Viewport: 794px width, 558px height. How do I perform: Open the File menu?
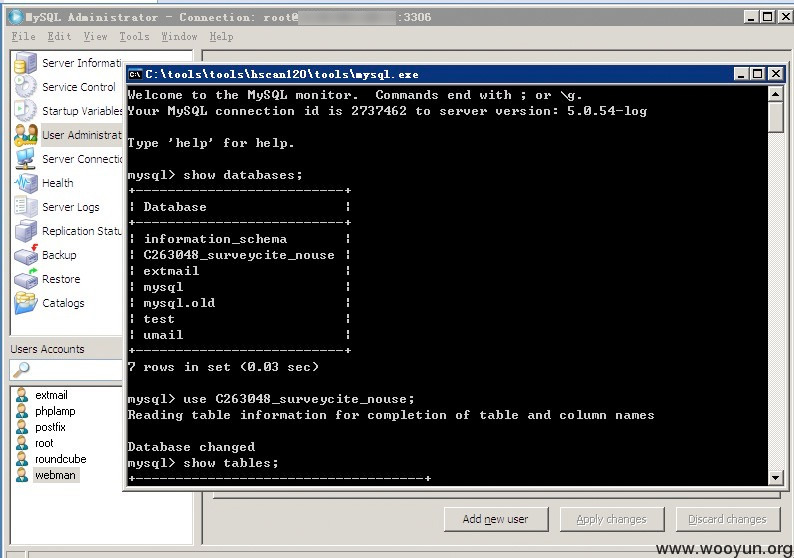(23, 36)
